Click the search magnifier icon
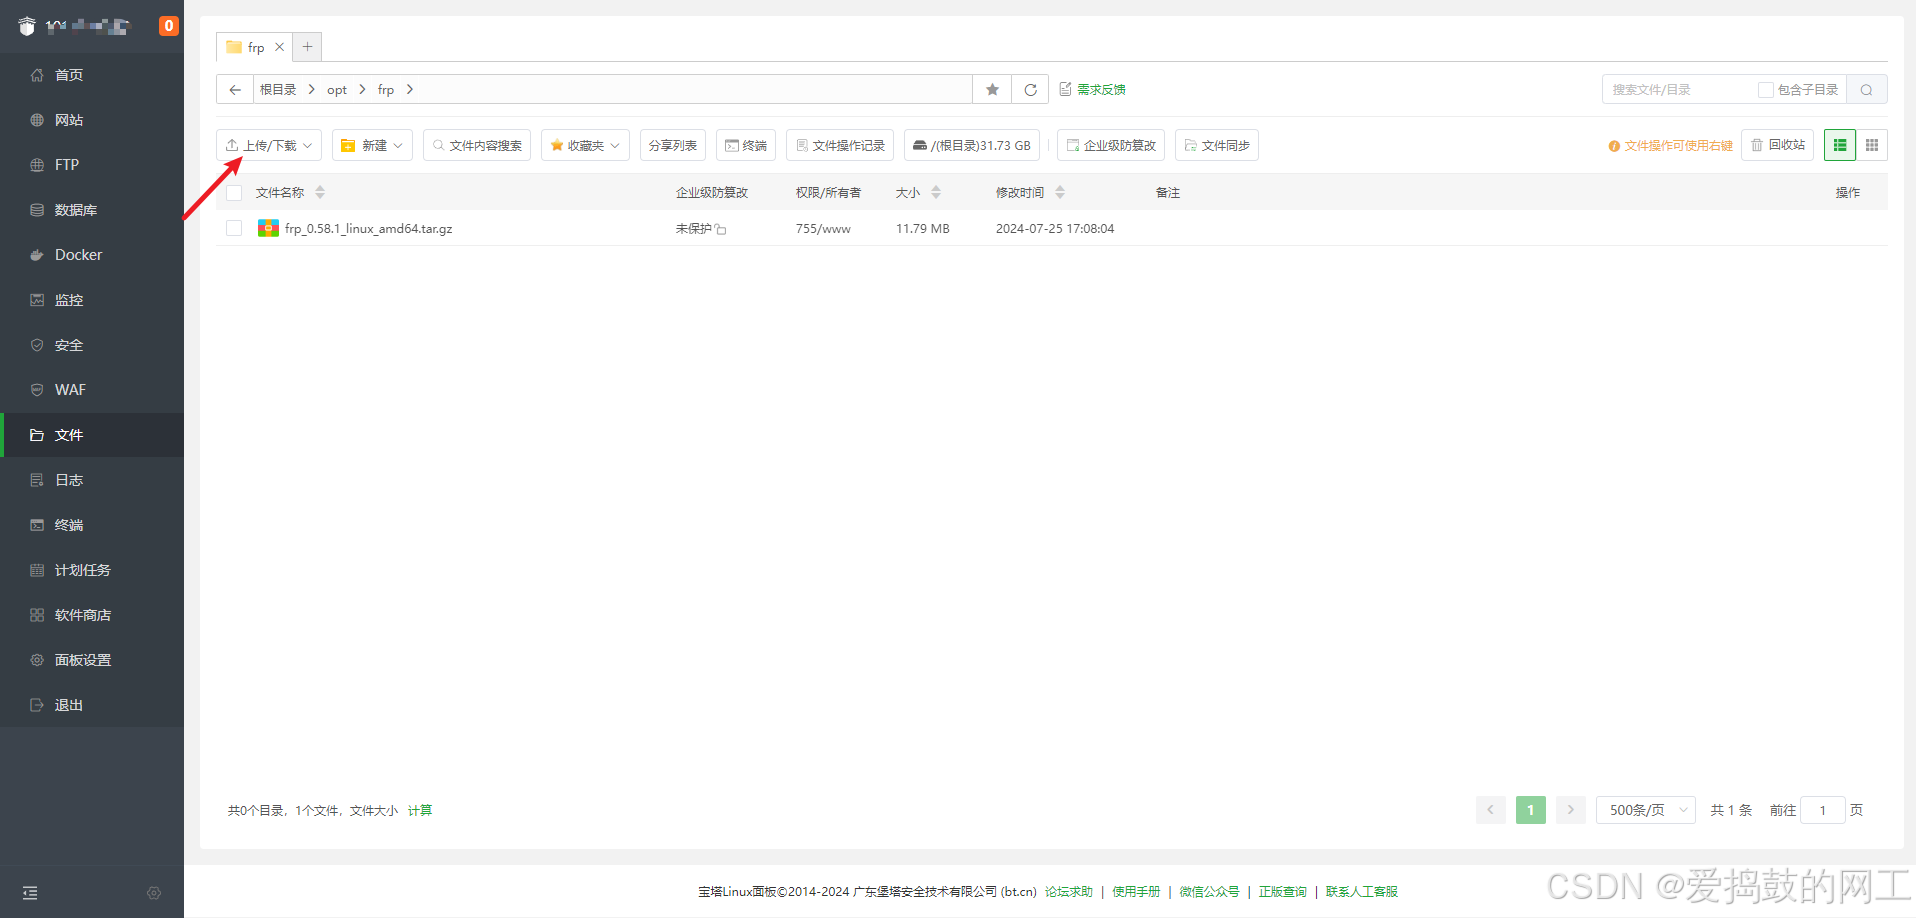 [1866, 90]
